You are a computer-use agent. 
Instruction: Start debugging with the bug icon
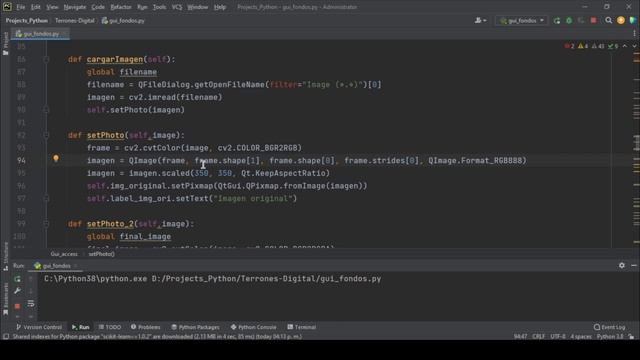coord(569,20)
